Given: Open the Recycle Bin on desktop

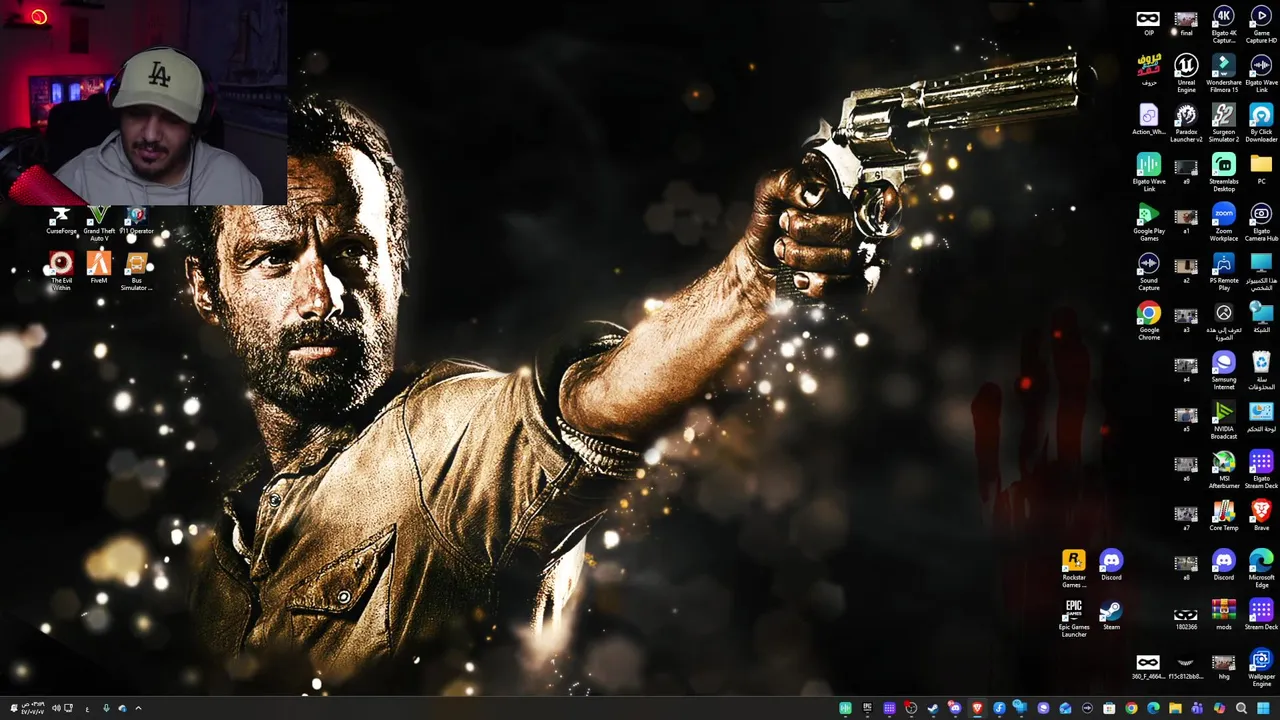Looking at the screenshot, I should point(1261,370).
